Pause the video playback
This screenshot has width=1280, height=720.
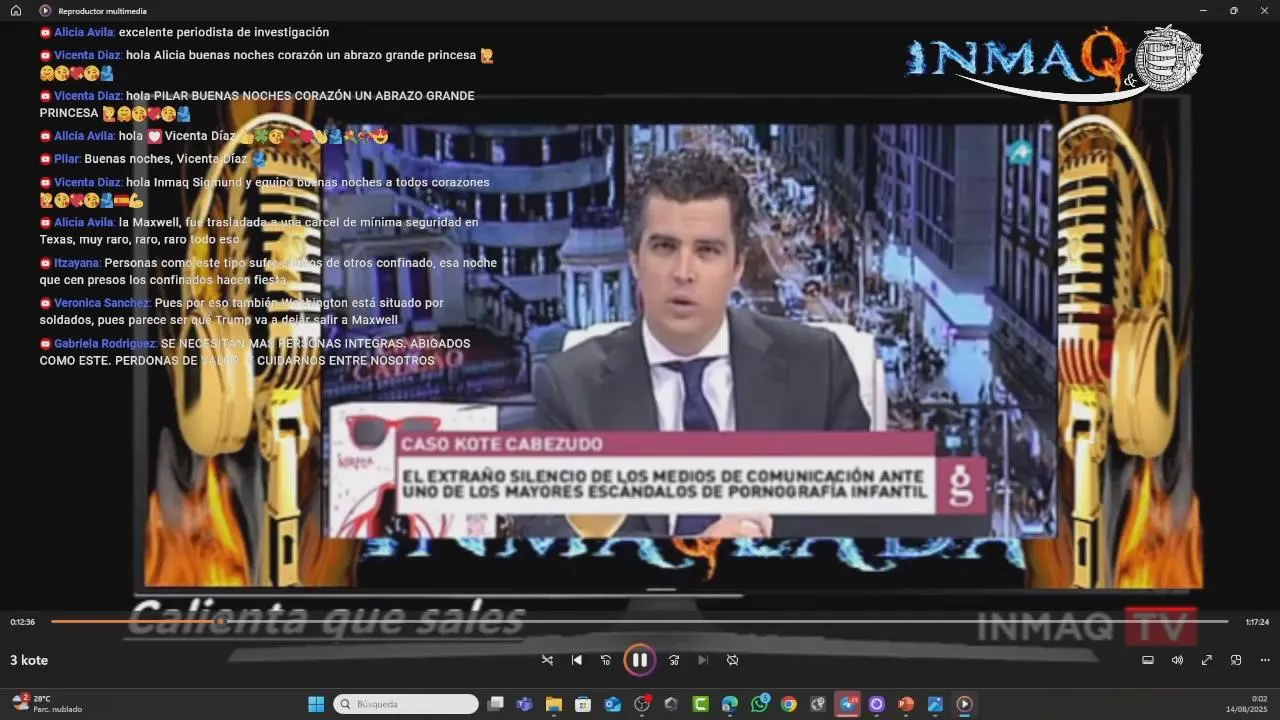pos(639,660)
